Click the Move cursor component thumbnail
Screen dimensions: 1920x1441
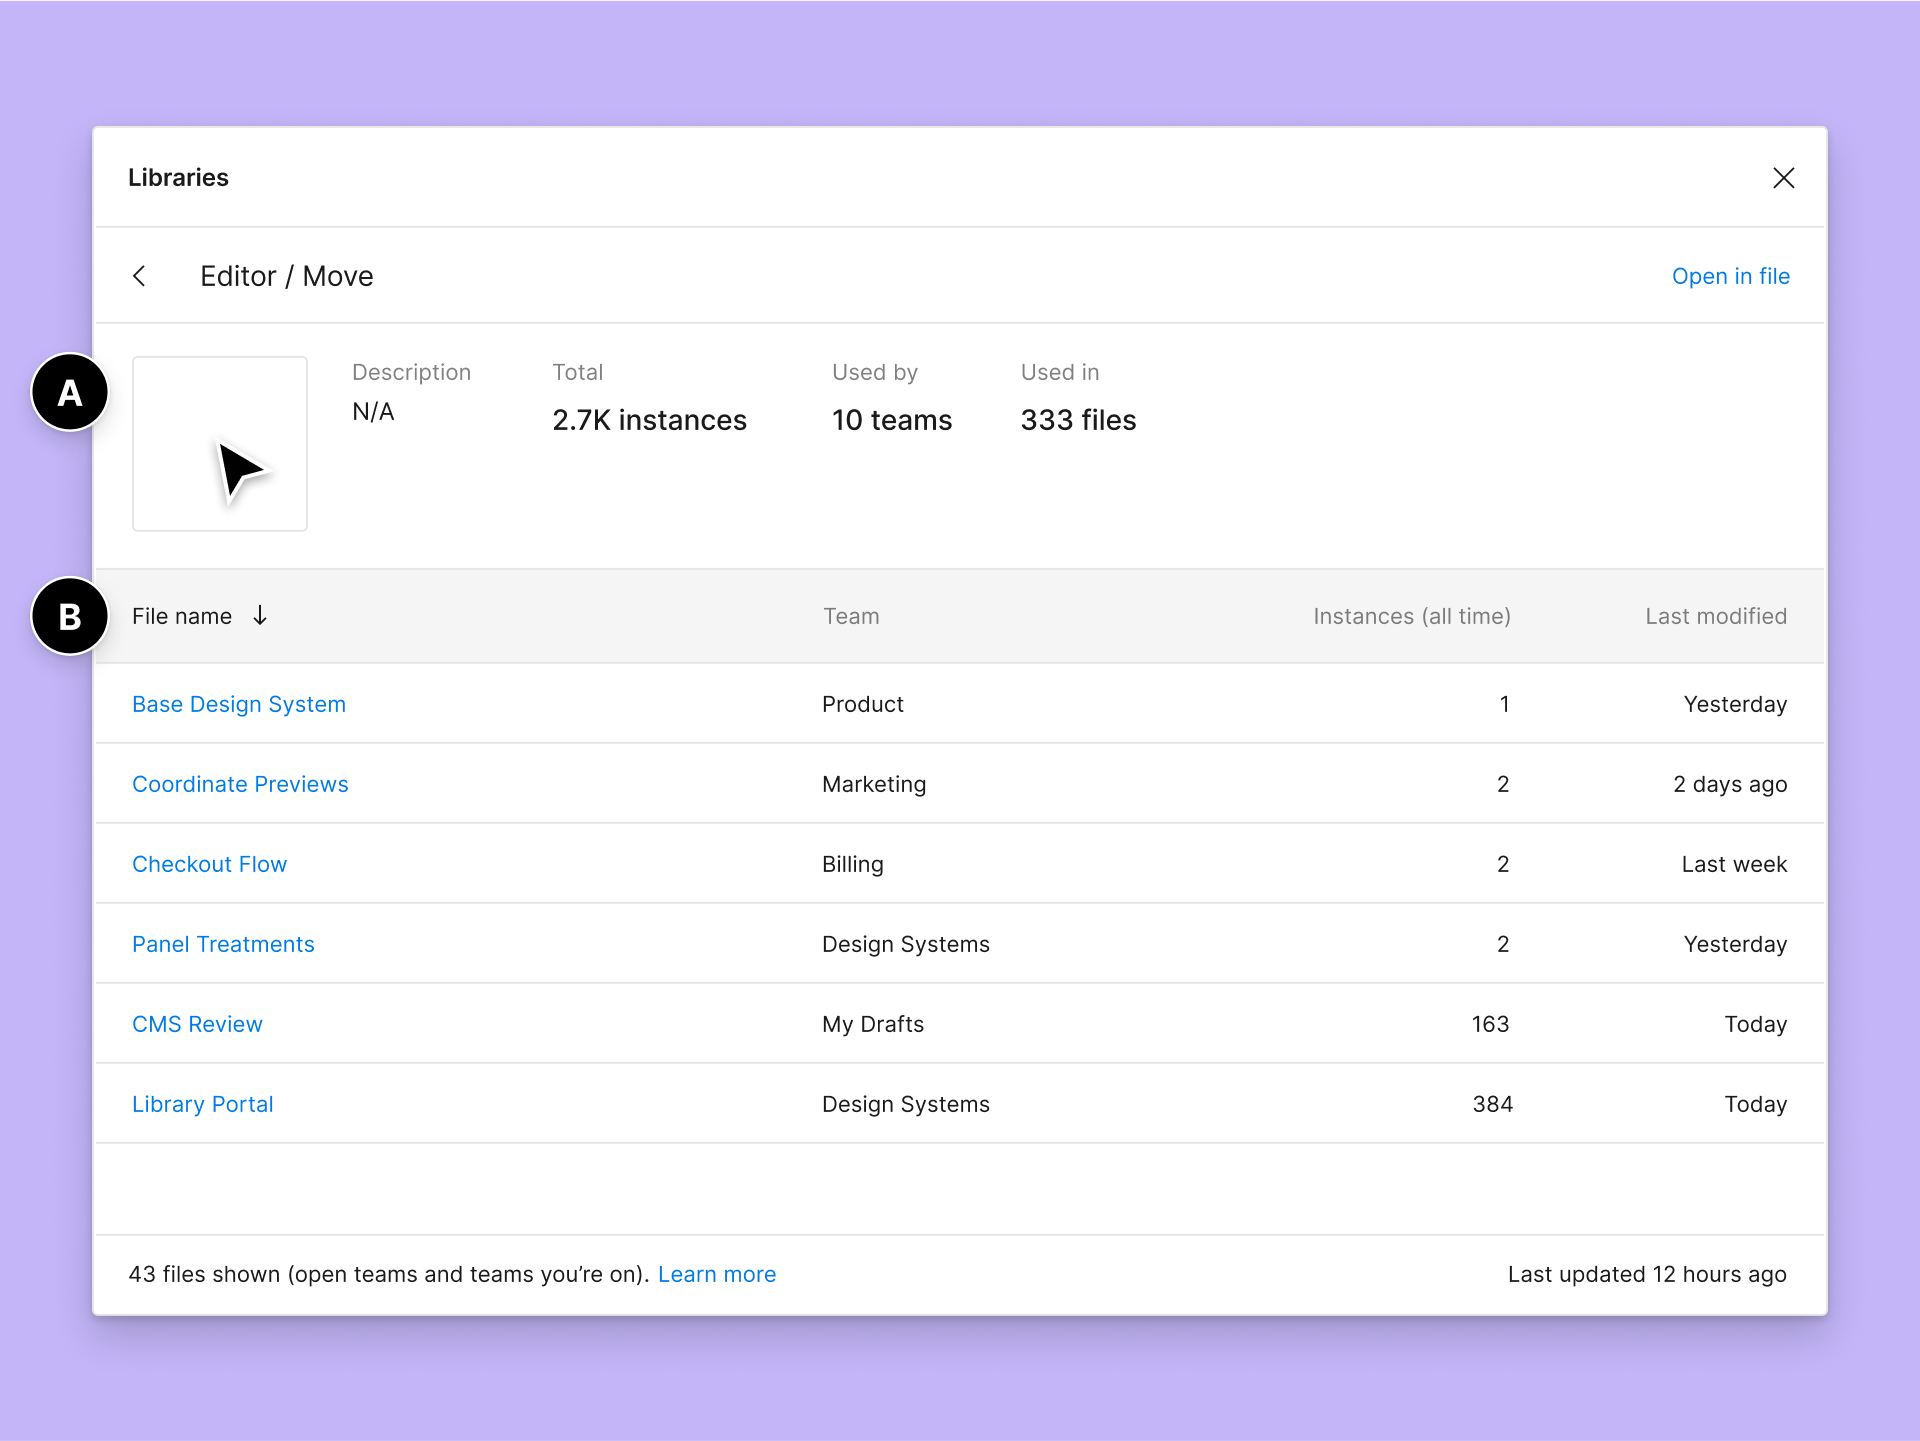coord(220,444)
